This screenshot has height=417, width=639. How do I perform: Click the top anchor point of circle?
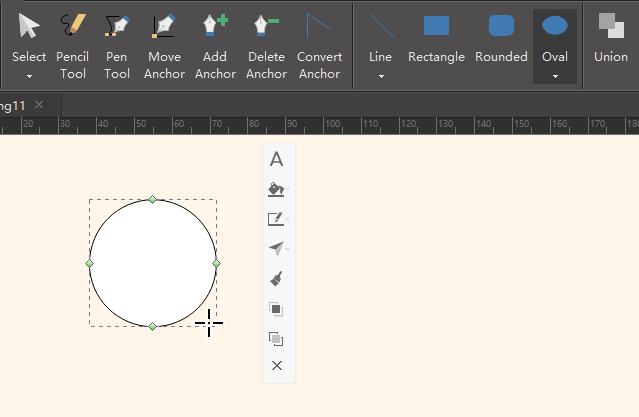pos(153,200)
